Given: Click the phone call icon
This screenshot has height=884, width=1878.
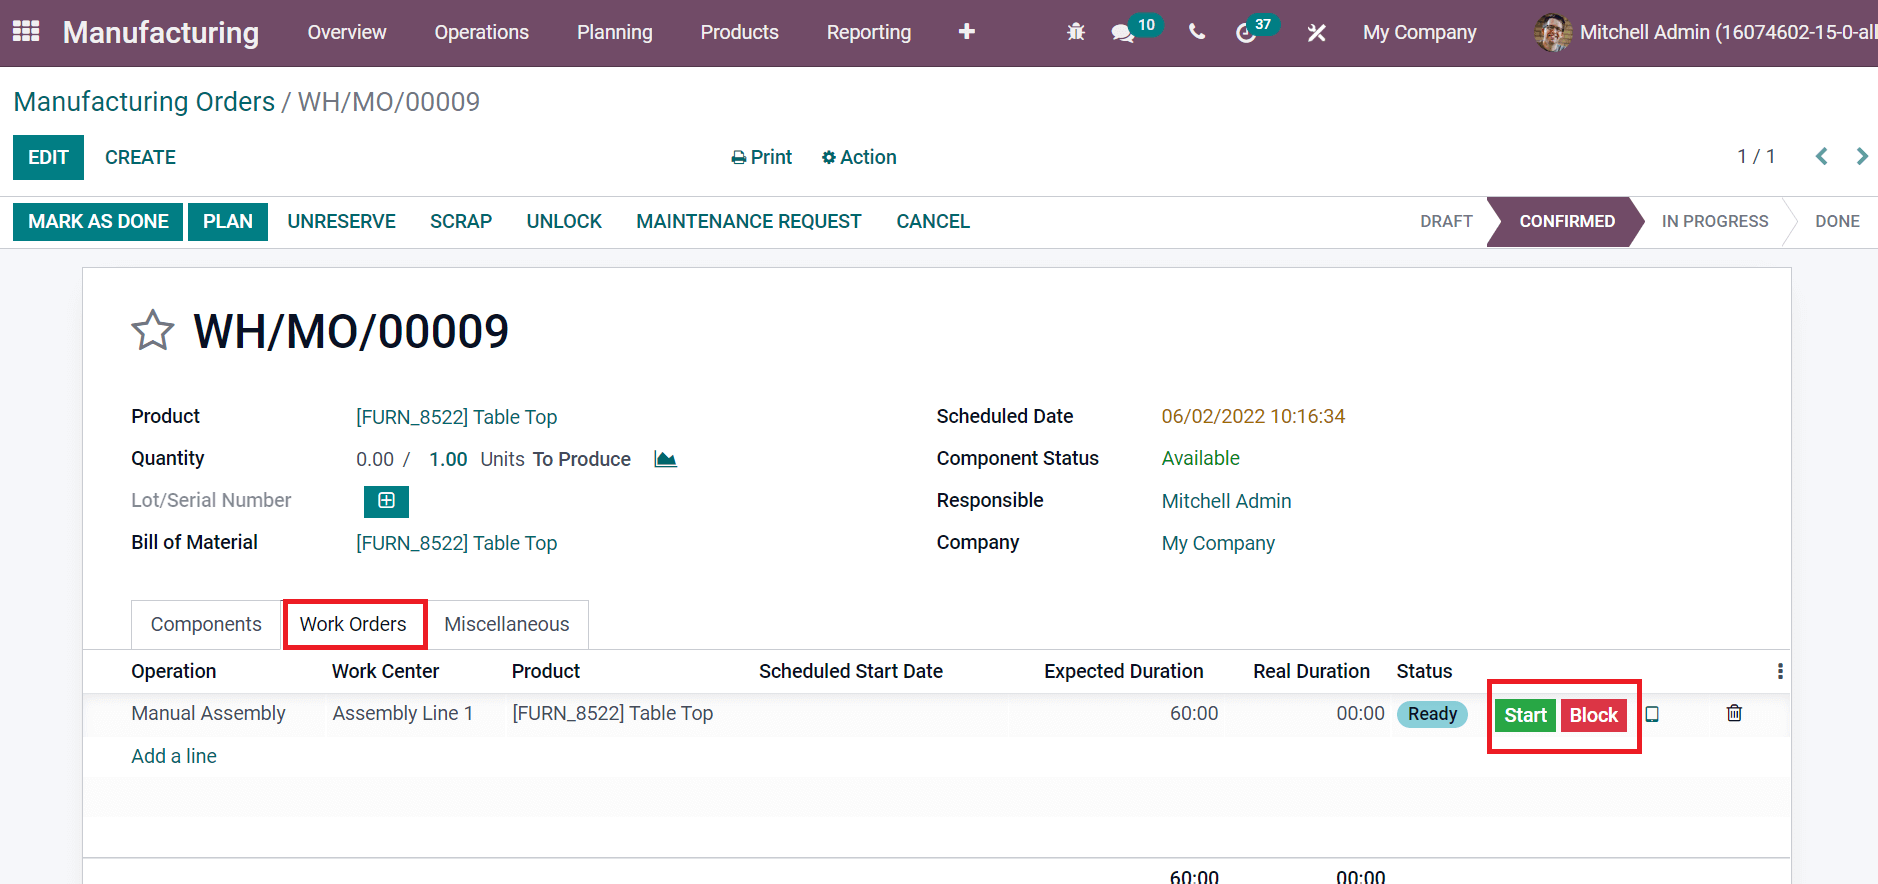Looking at the screenshot, I should [x=1197, y=32].
